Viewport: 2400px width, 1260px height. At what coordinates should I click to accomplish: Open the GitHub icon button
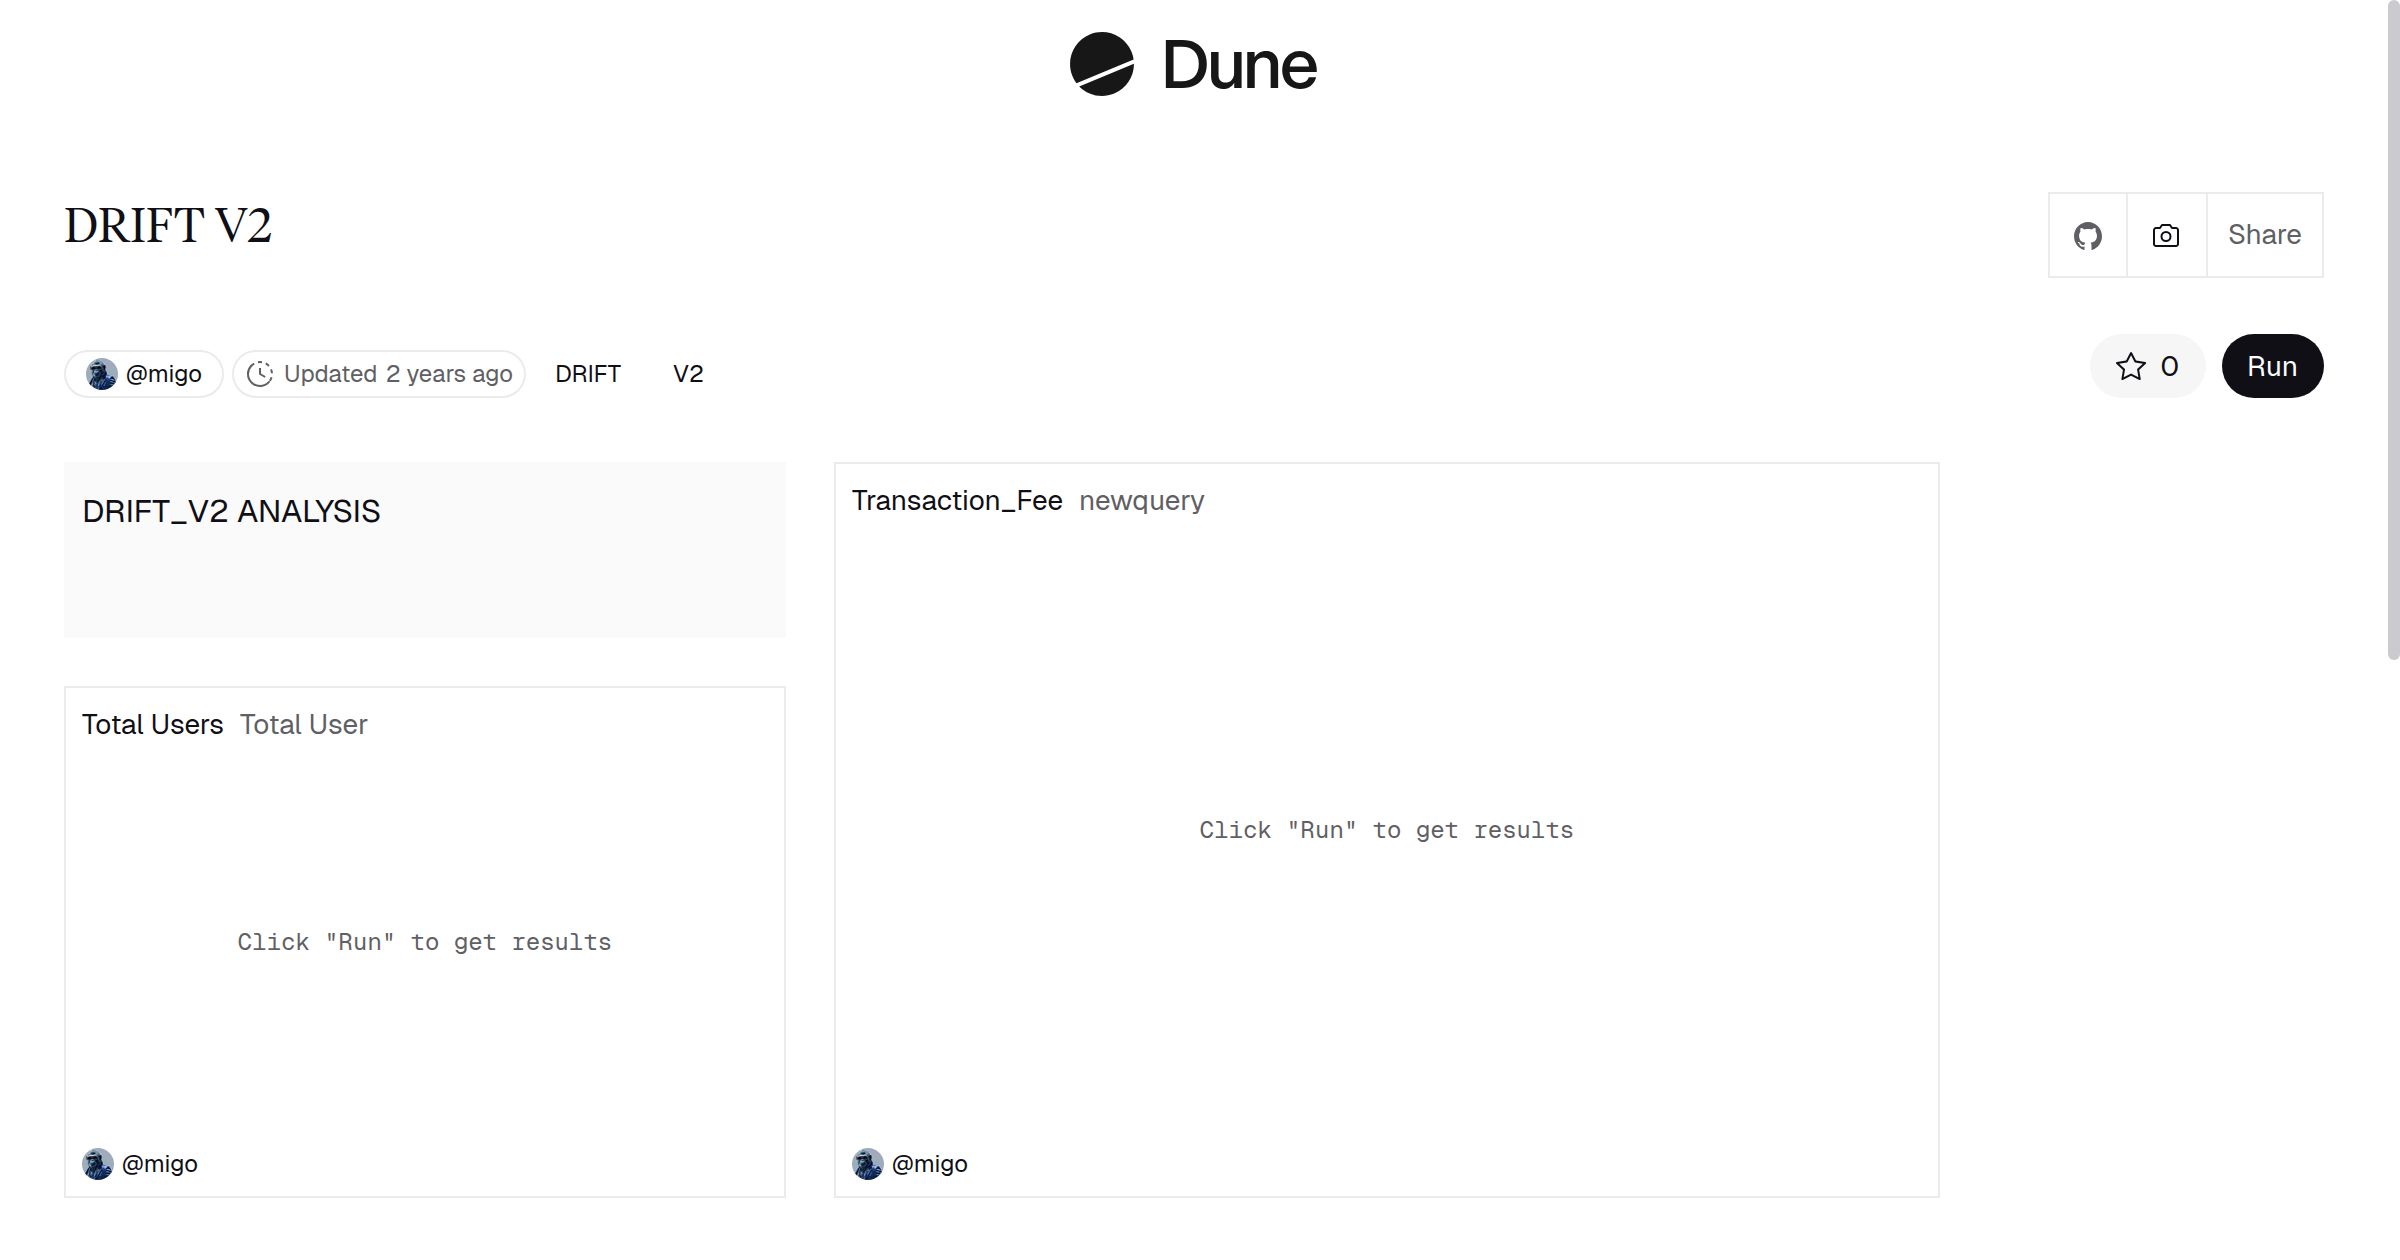pyautogui.click(x=2087, y=236)
